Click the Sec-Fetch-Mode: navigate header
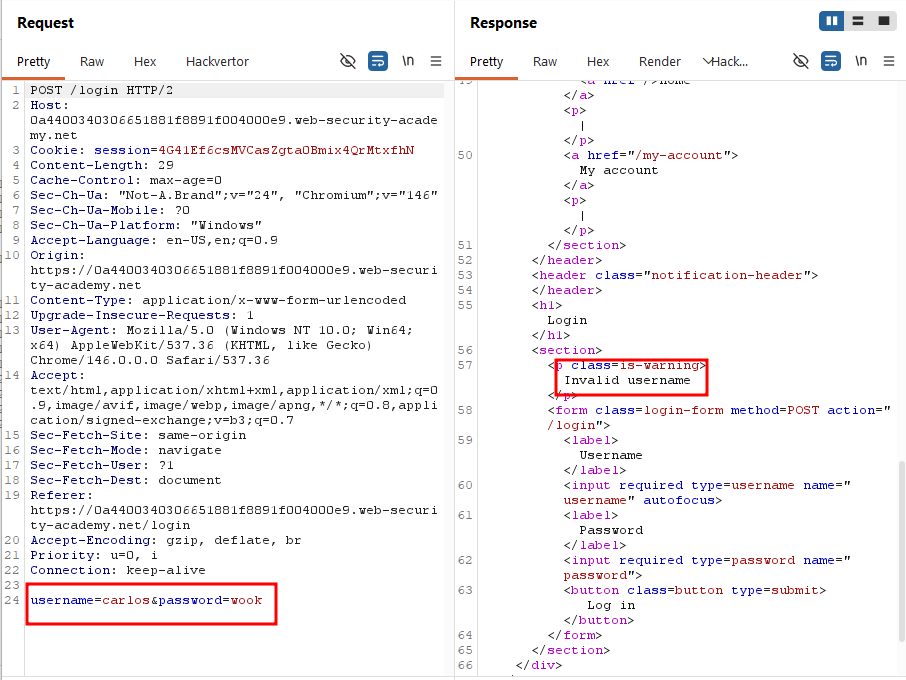Viewport: 906px width, 680px height. tap(126, 451)
